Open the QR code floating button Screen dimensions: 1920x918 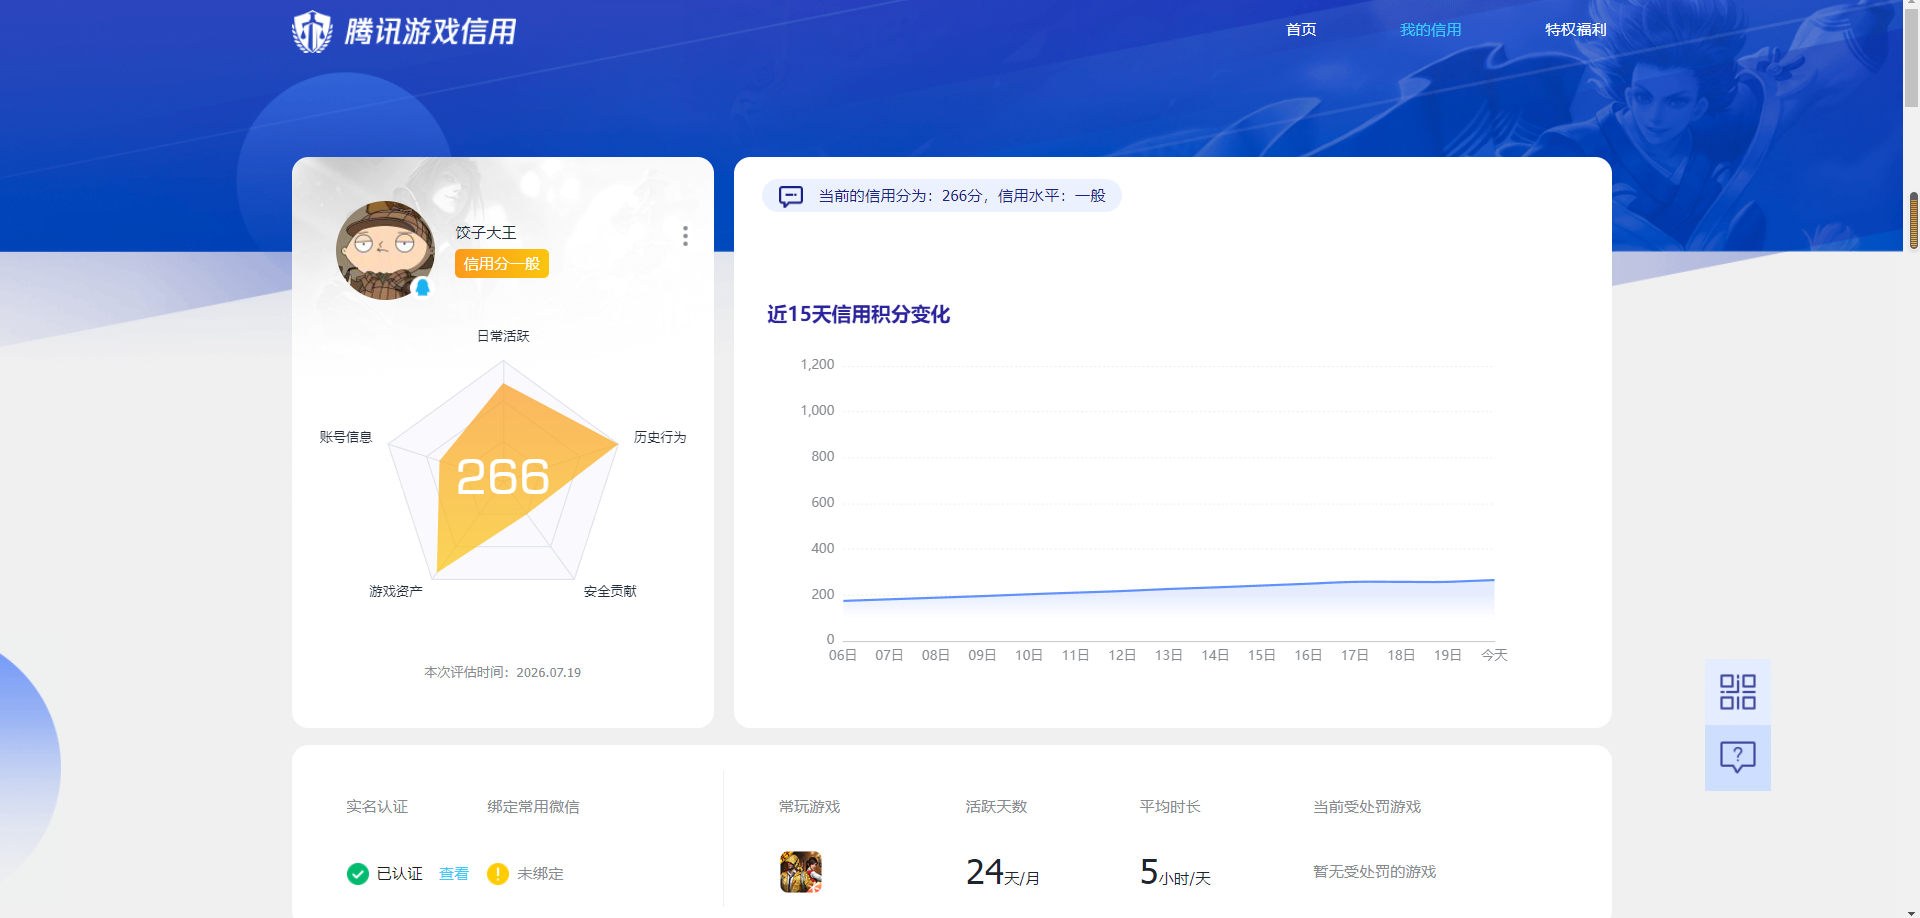coord(1737,692)
